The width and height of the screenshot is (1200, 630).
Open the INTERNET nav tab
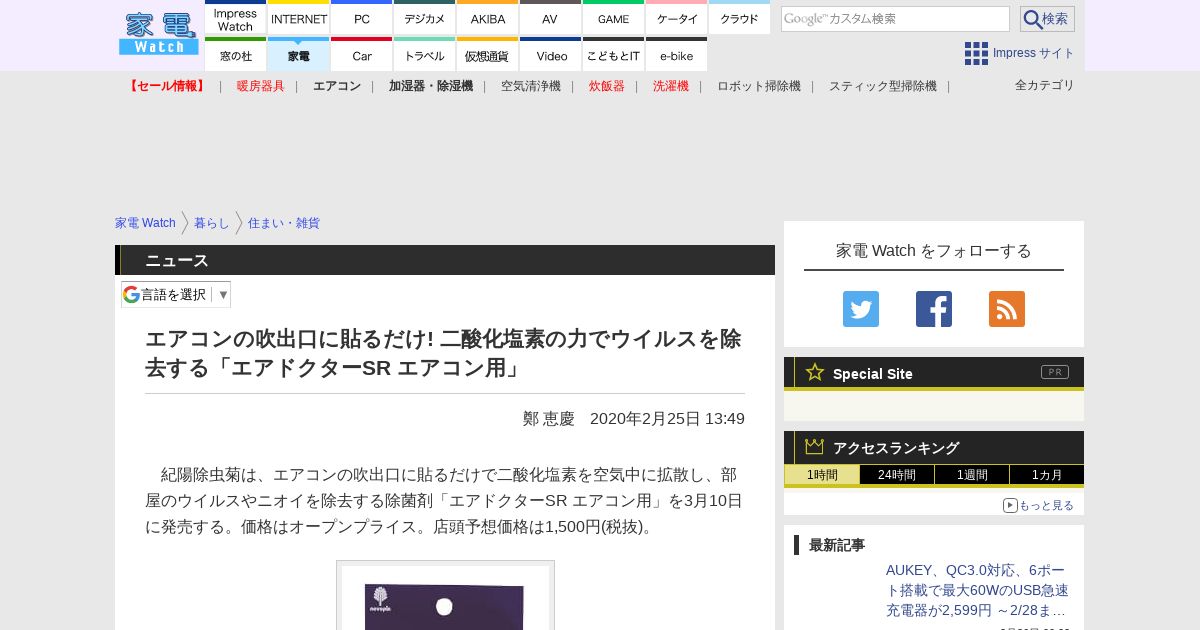[299, 18]
